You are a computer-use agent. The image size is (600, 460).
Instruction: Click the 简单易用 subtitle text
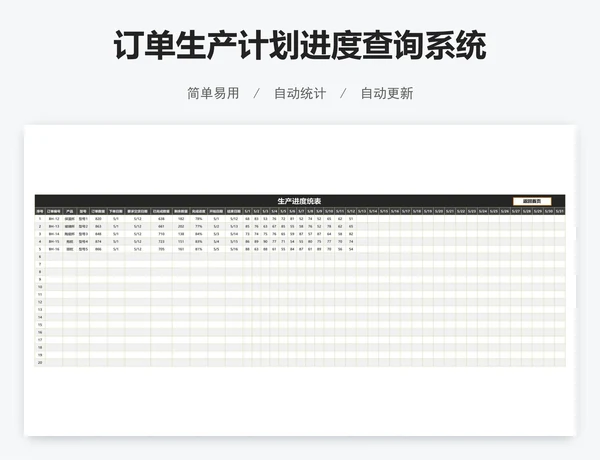click(x=213, y=93)
